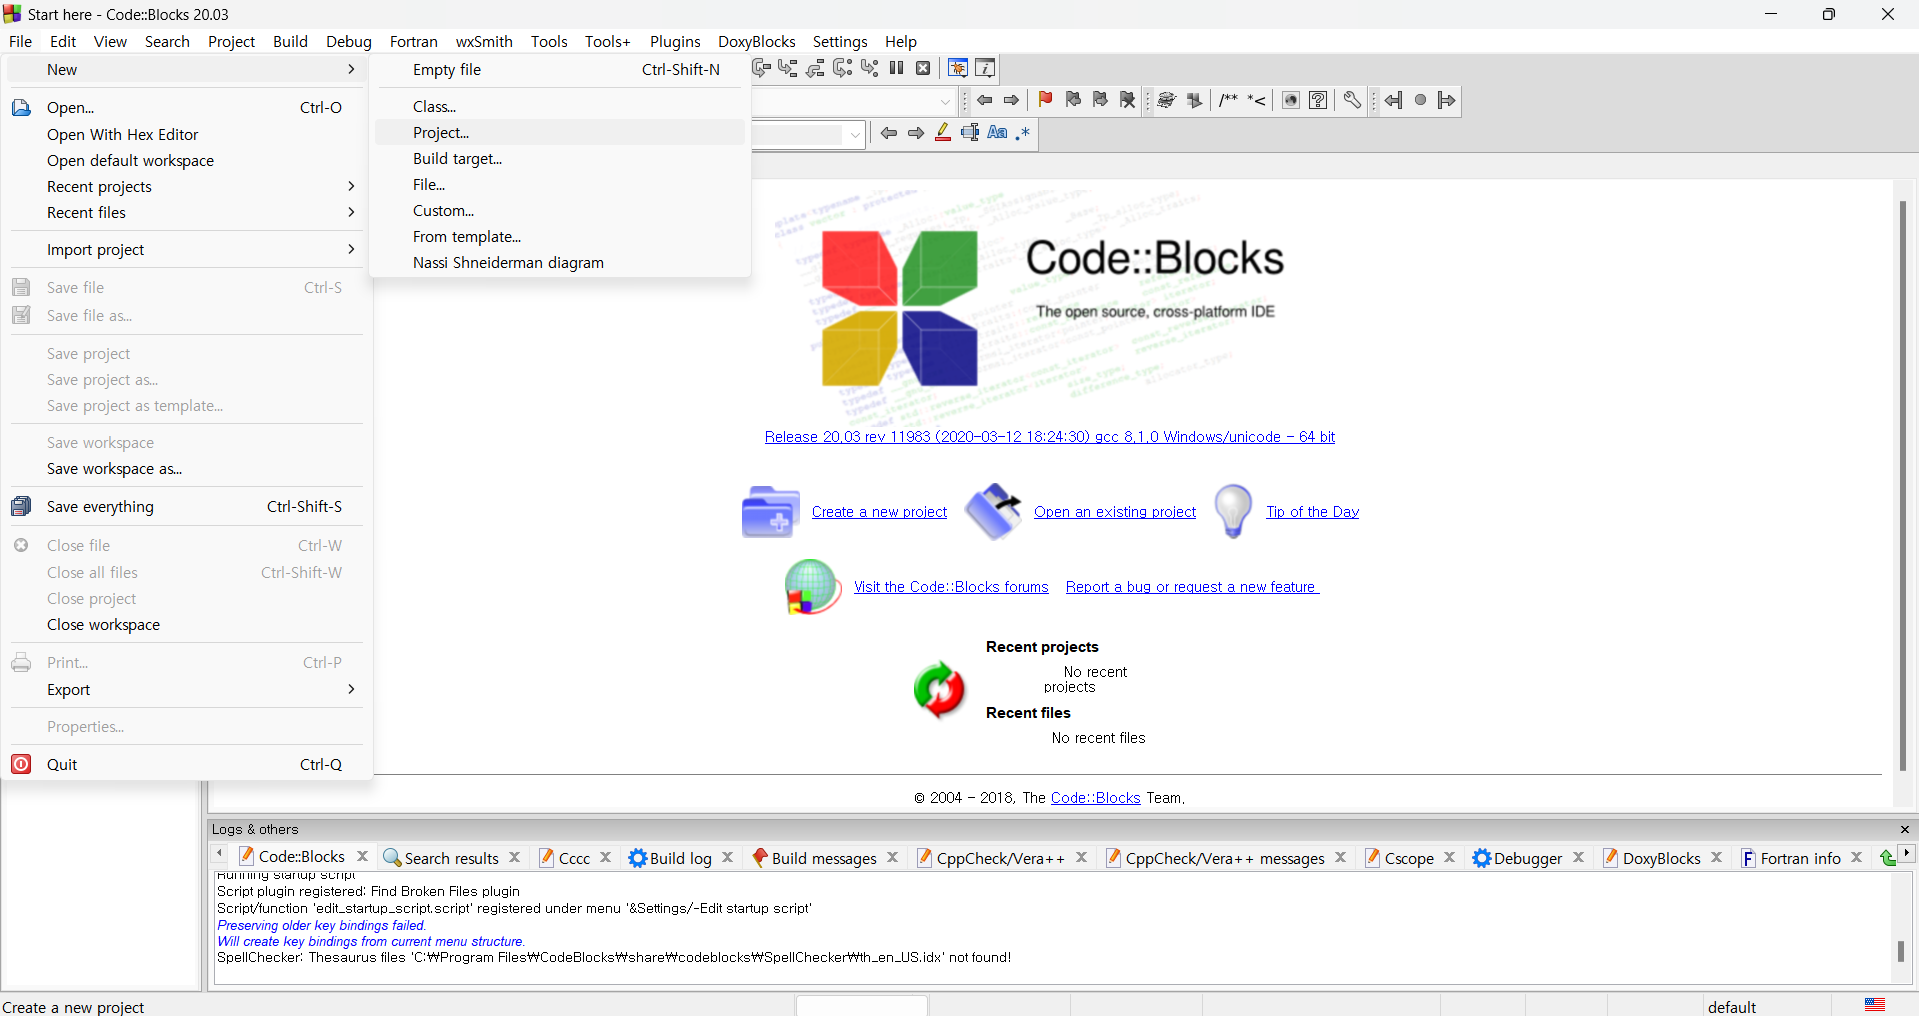Screen dimensions: 1919x1016
Task: Open the incremental search text dropdown
Action: [855, 134]
